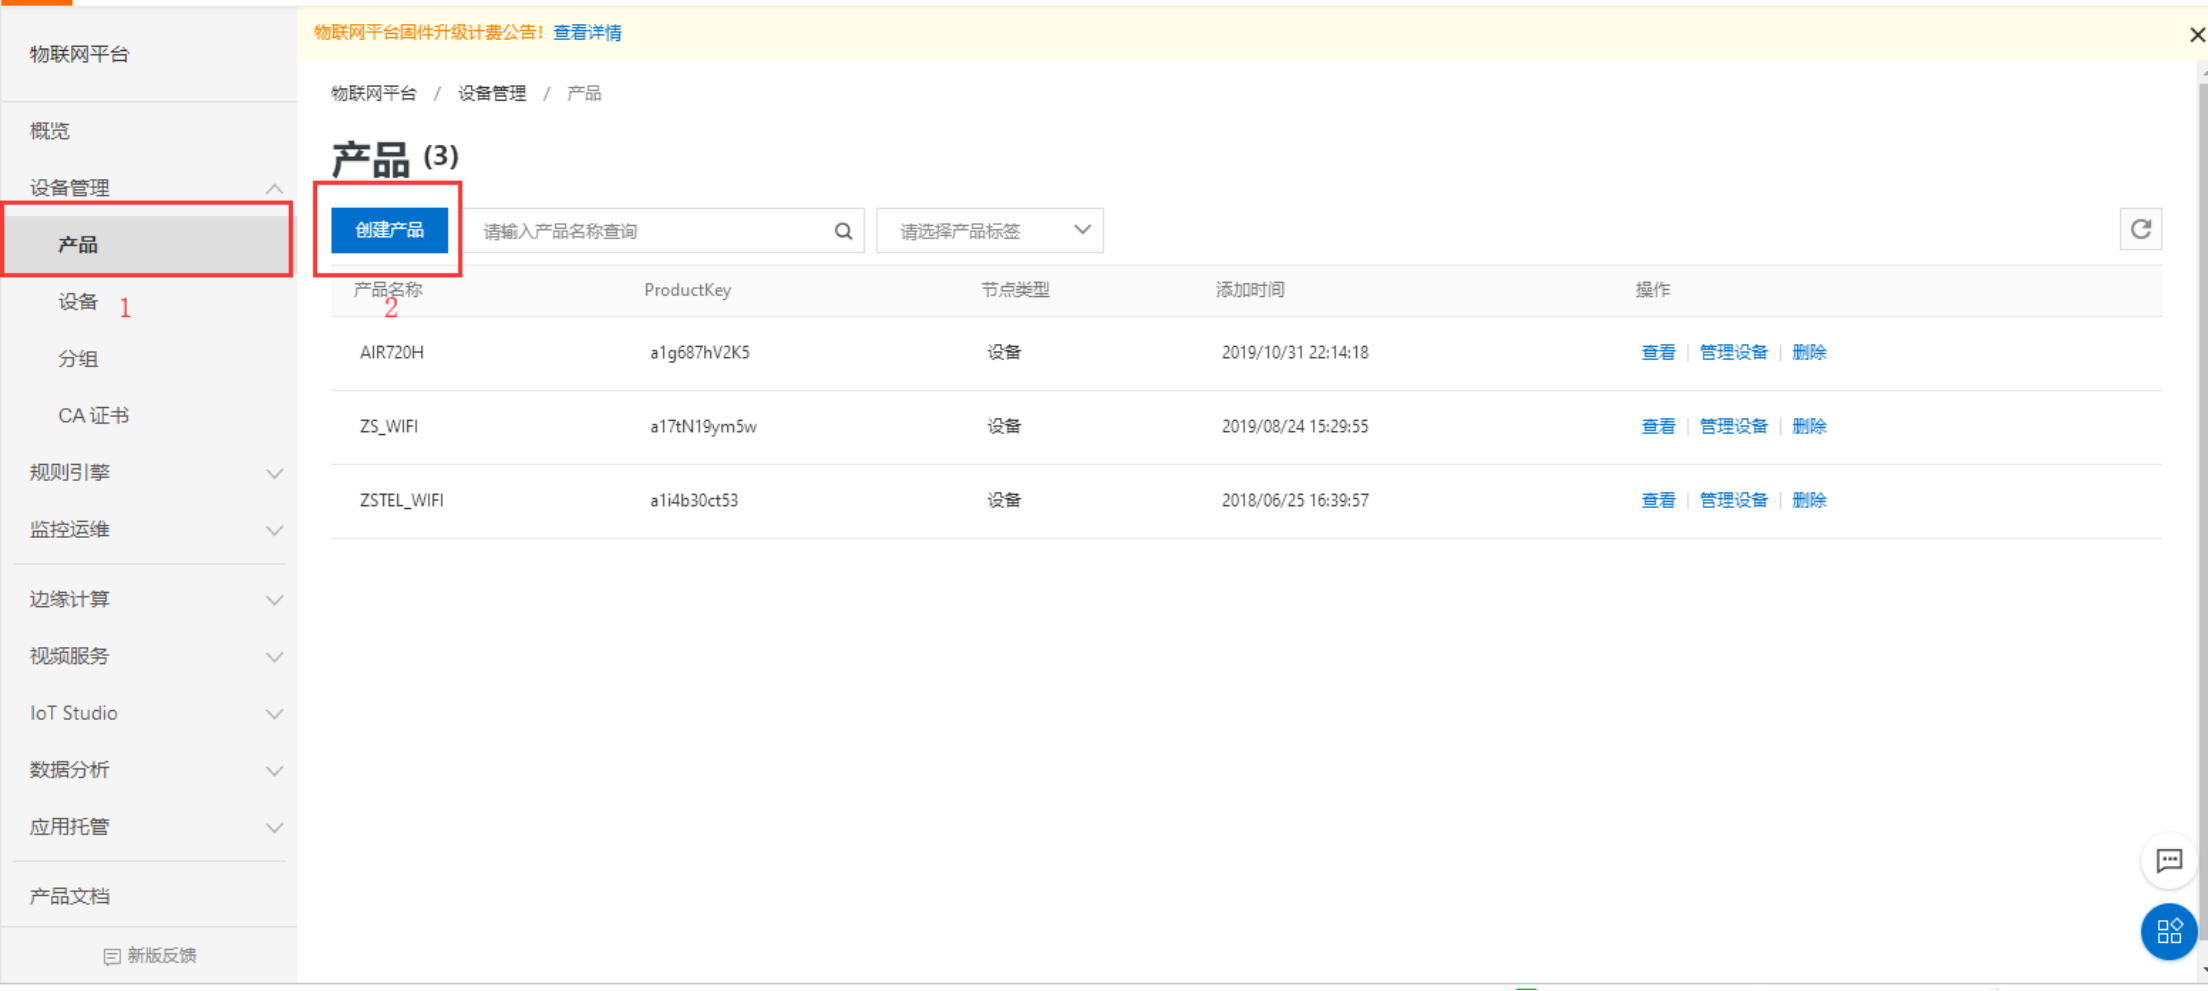Click the ProductKey column header
The height and width of the screenshot is (991, 2208).
point(688,290)
